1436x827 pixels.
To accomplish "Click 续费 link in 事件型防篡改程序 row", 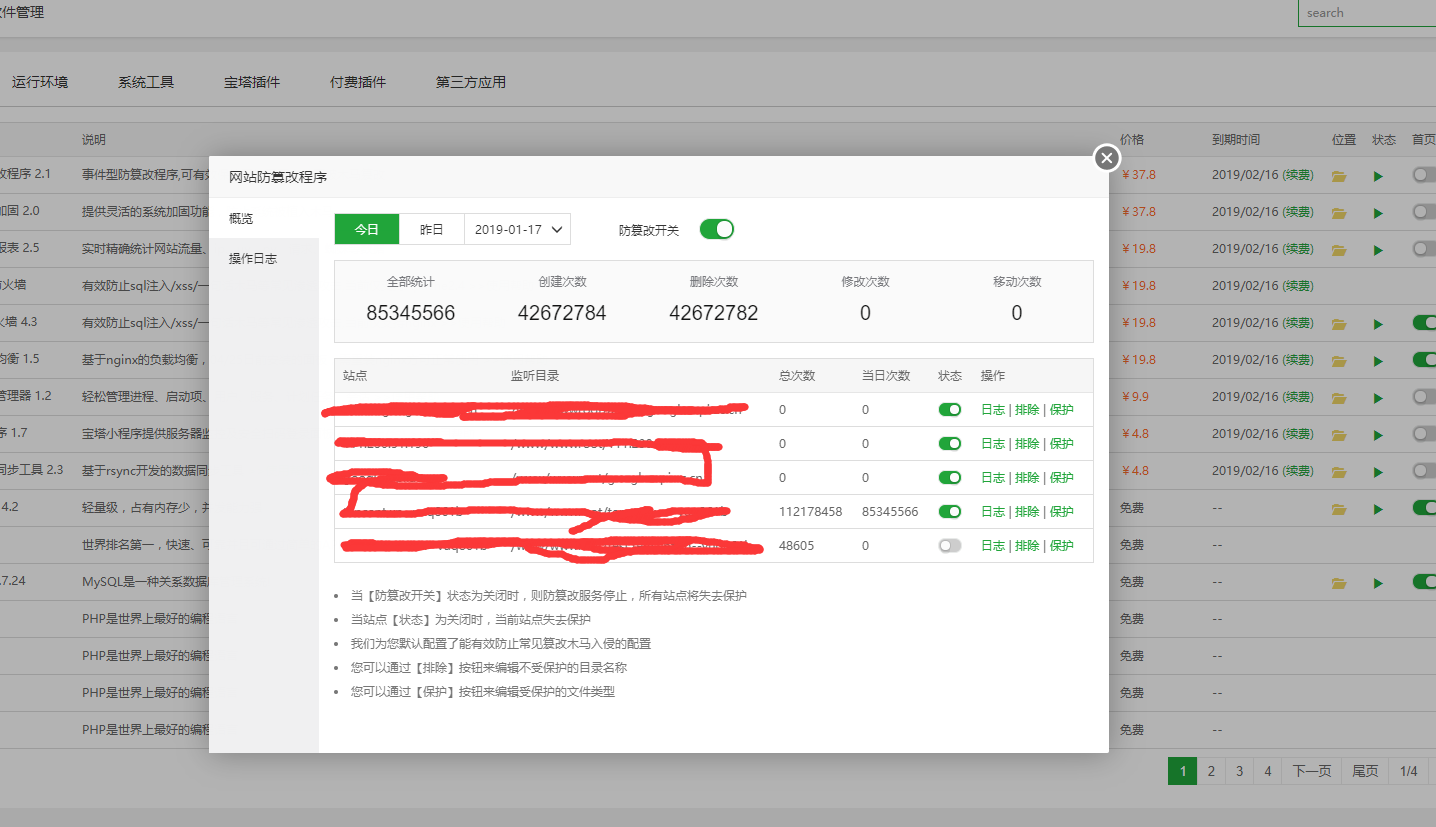I will (x=1298, y=175).
